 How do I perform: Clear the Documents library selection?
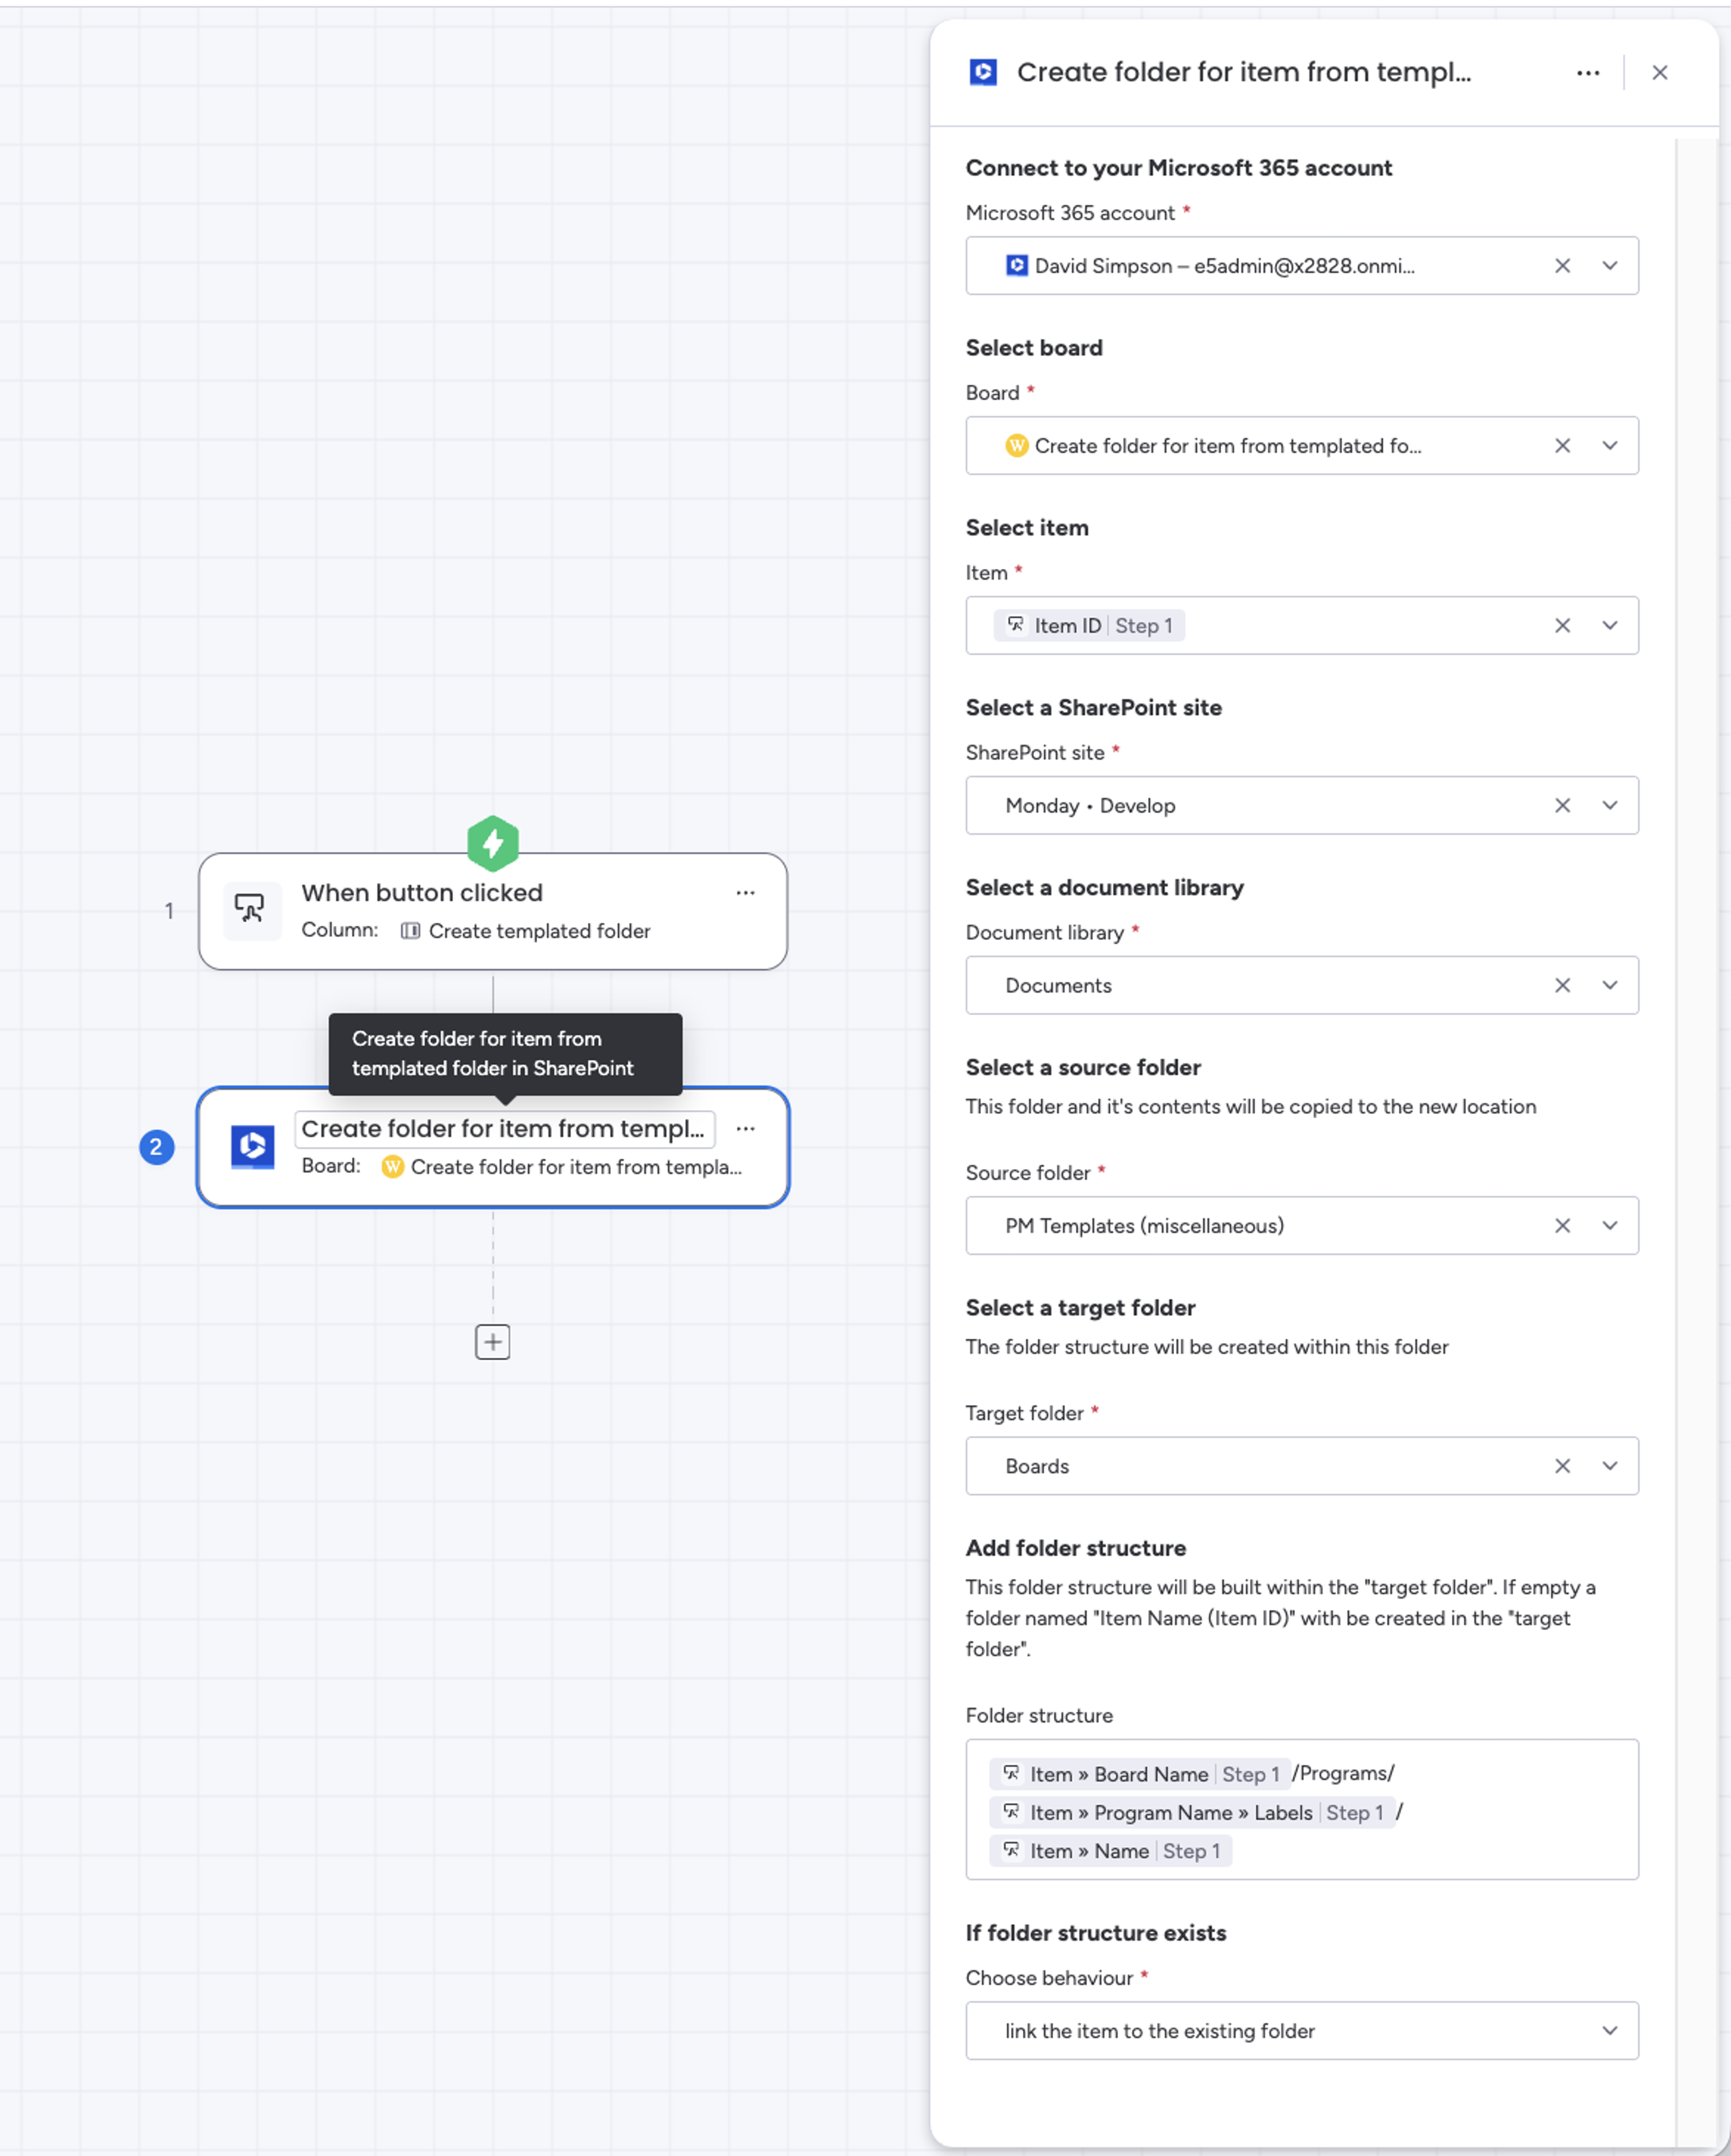[1562, 985]
